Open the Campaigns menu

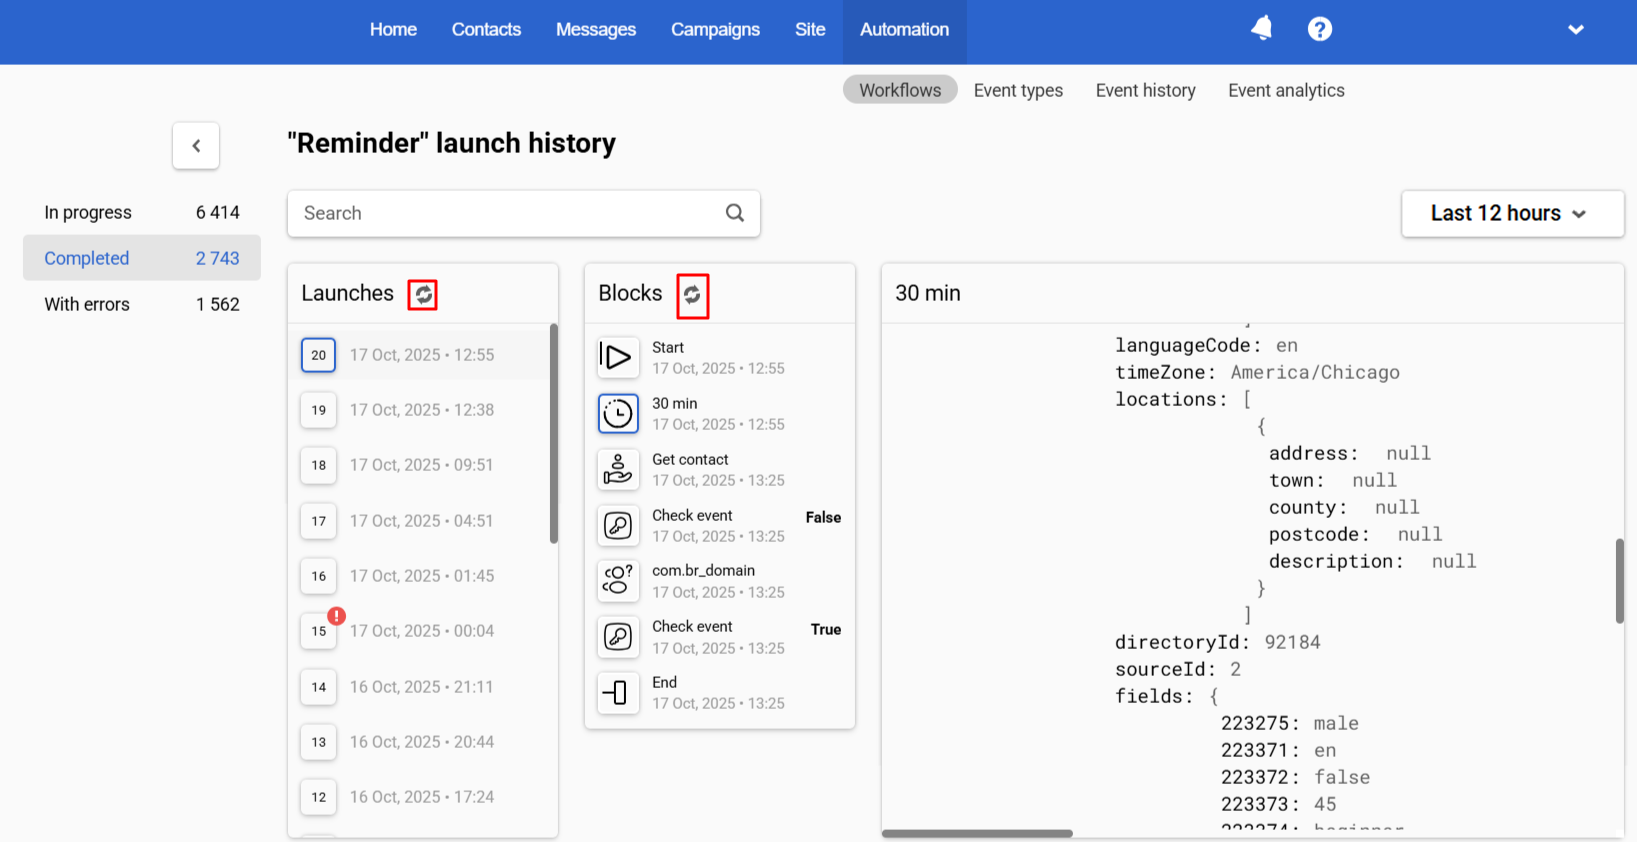click(x=715, y=30)
